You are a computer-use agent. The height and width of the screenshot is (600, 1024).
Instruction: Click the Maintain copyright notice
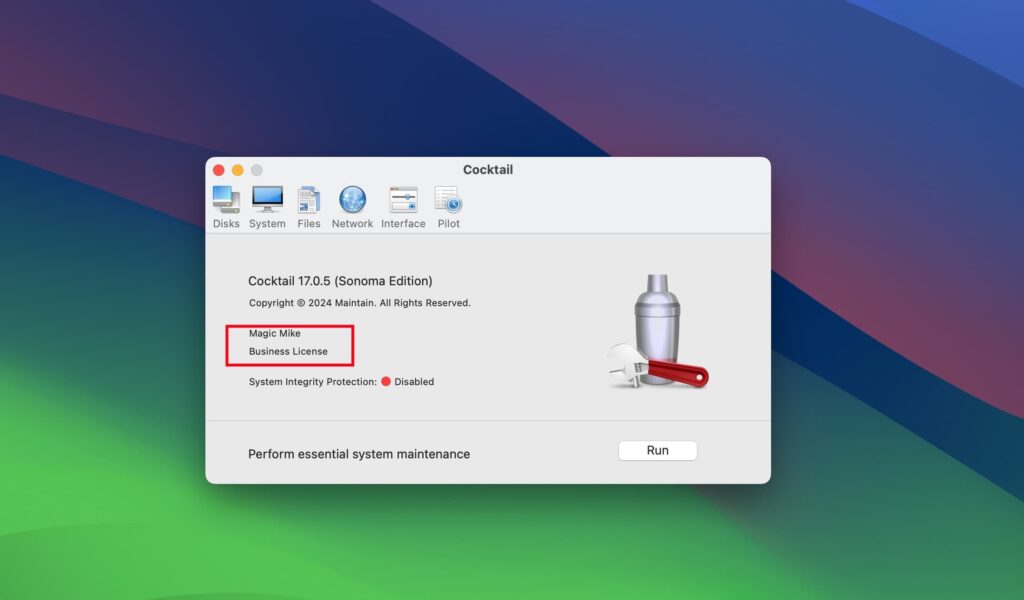[359, 302]
